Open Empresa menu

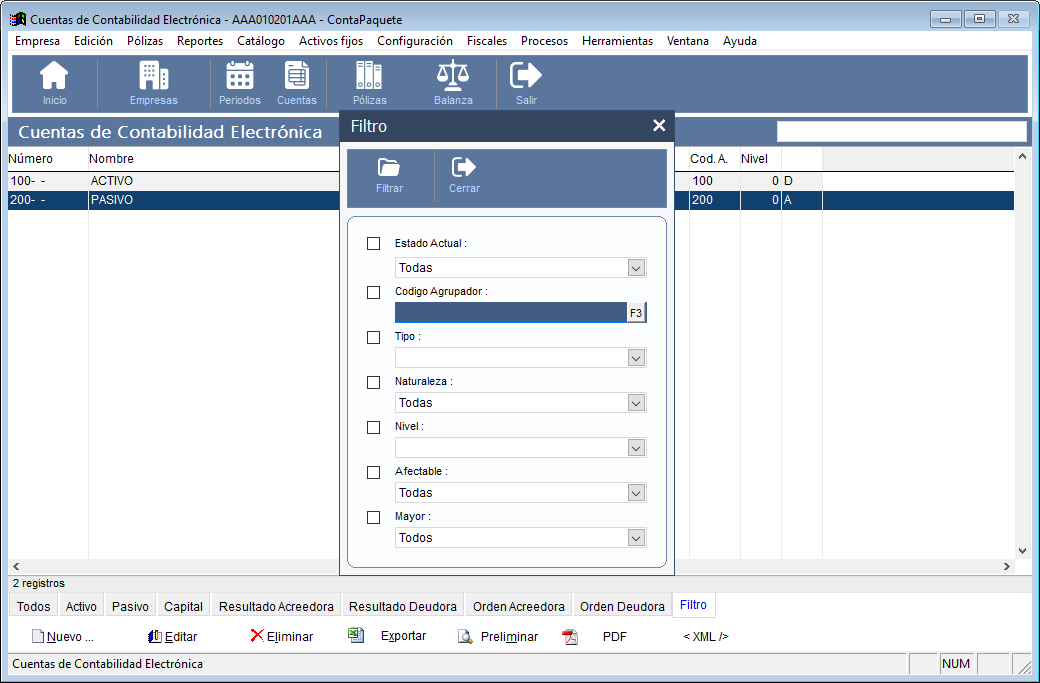point(37,41)
